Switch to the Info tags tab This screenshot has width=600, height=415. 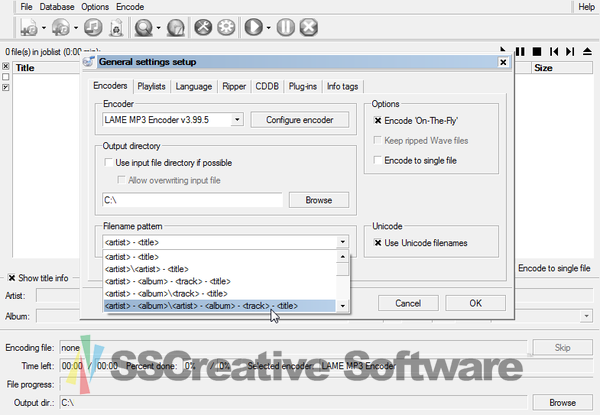click(342, 86)
